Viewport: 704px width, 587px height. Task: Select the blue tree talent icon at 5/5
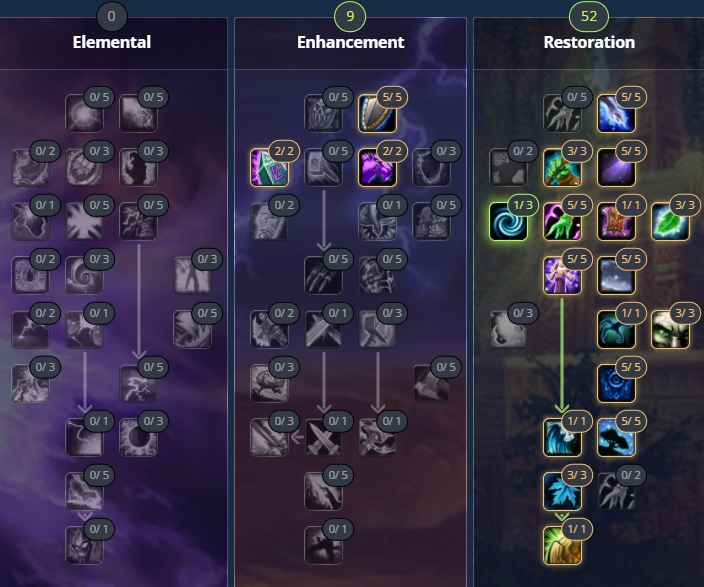[616, 437]
